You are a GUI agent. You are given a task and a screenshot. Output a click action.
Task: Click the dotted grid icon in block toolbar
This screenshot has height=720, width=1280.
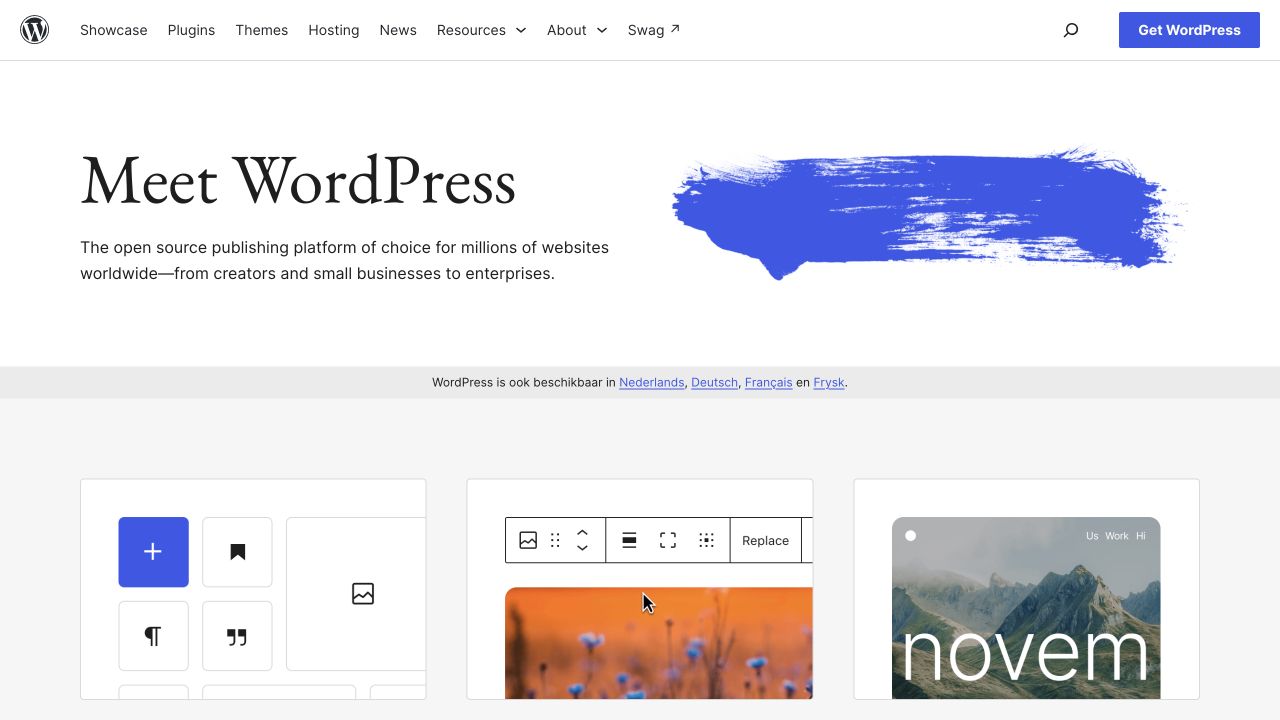pyautogui.click(x=706, y=541)
